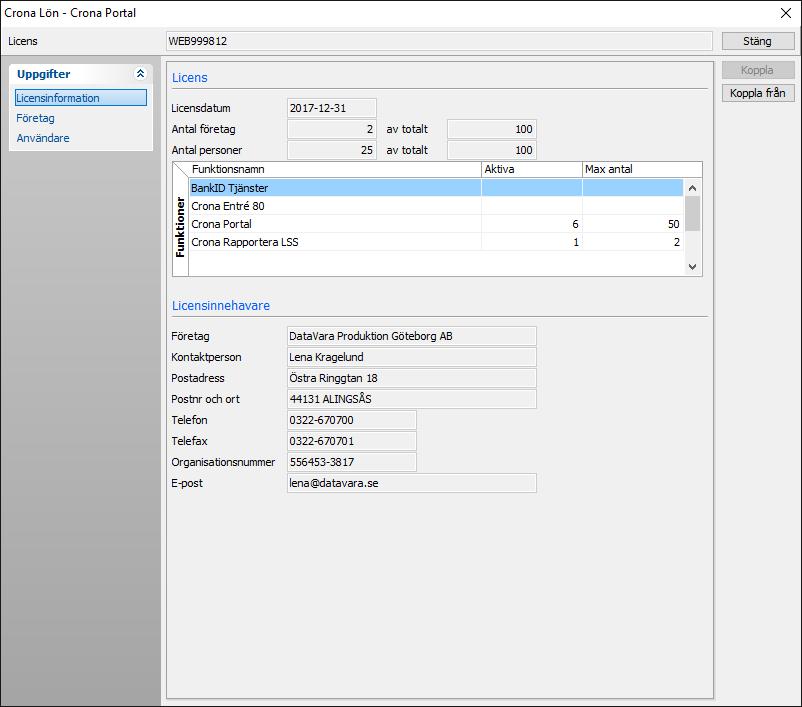Collapse the Uppgifter panel chevron
Screen dimensions: 802x707
140,74
